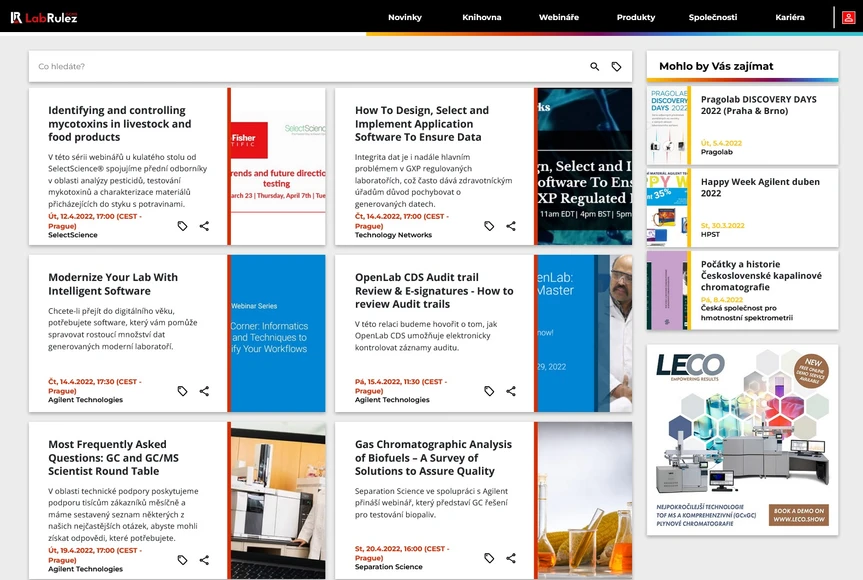Open the Knihovna menu
This screenshot has width=863, height=580.
click(482, 17)
